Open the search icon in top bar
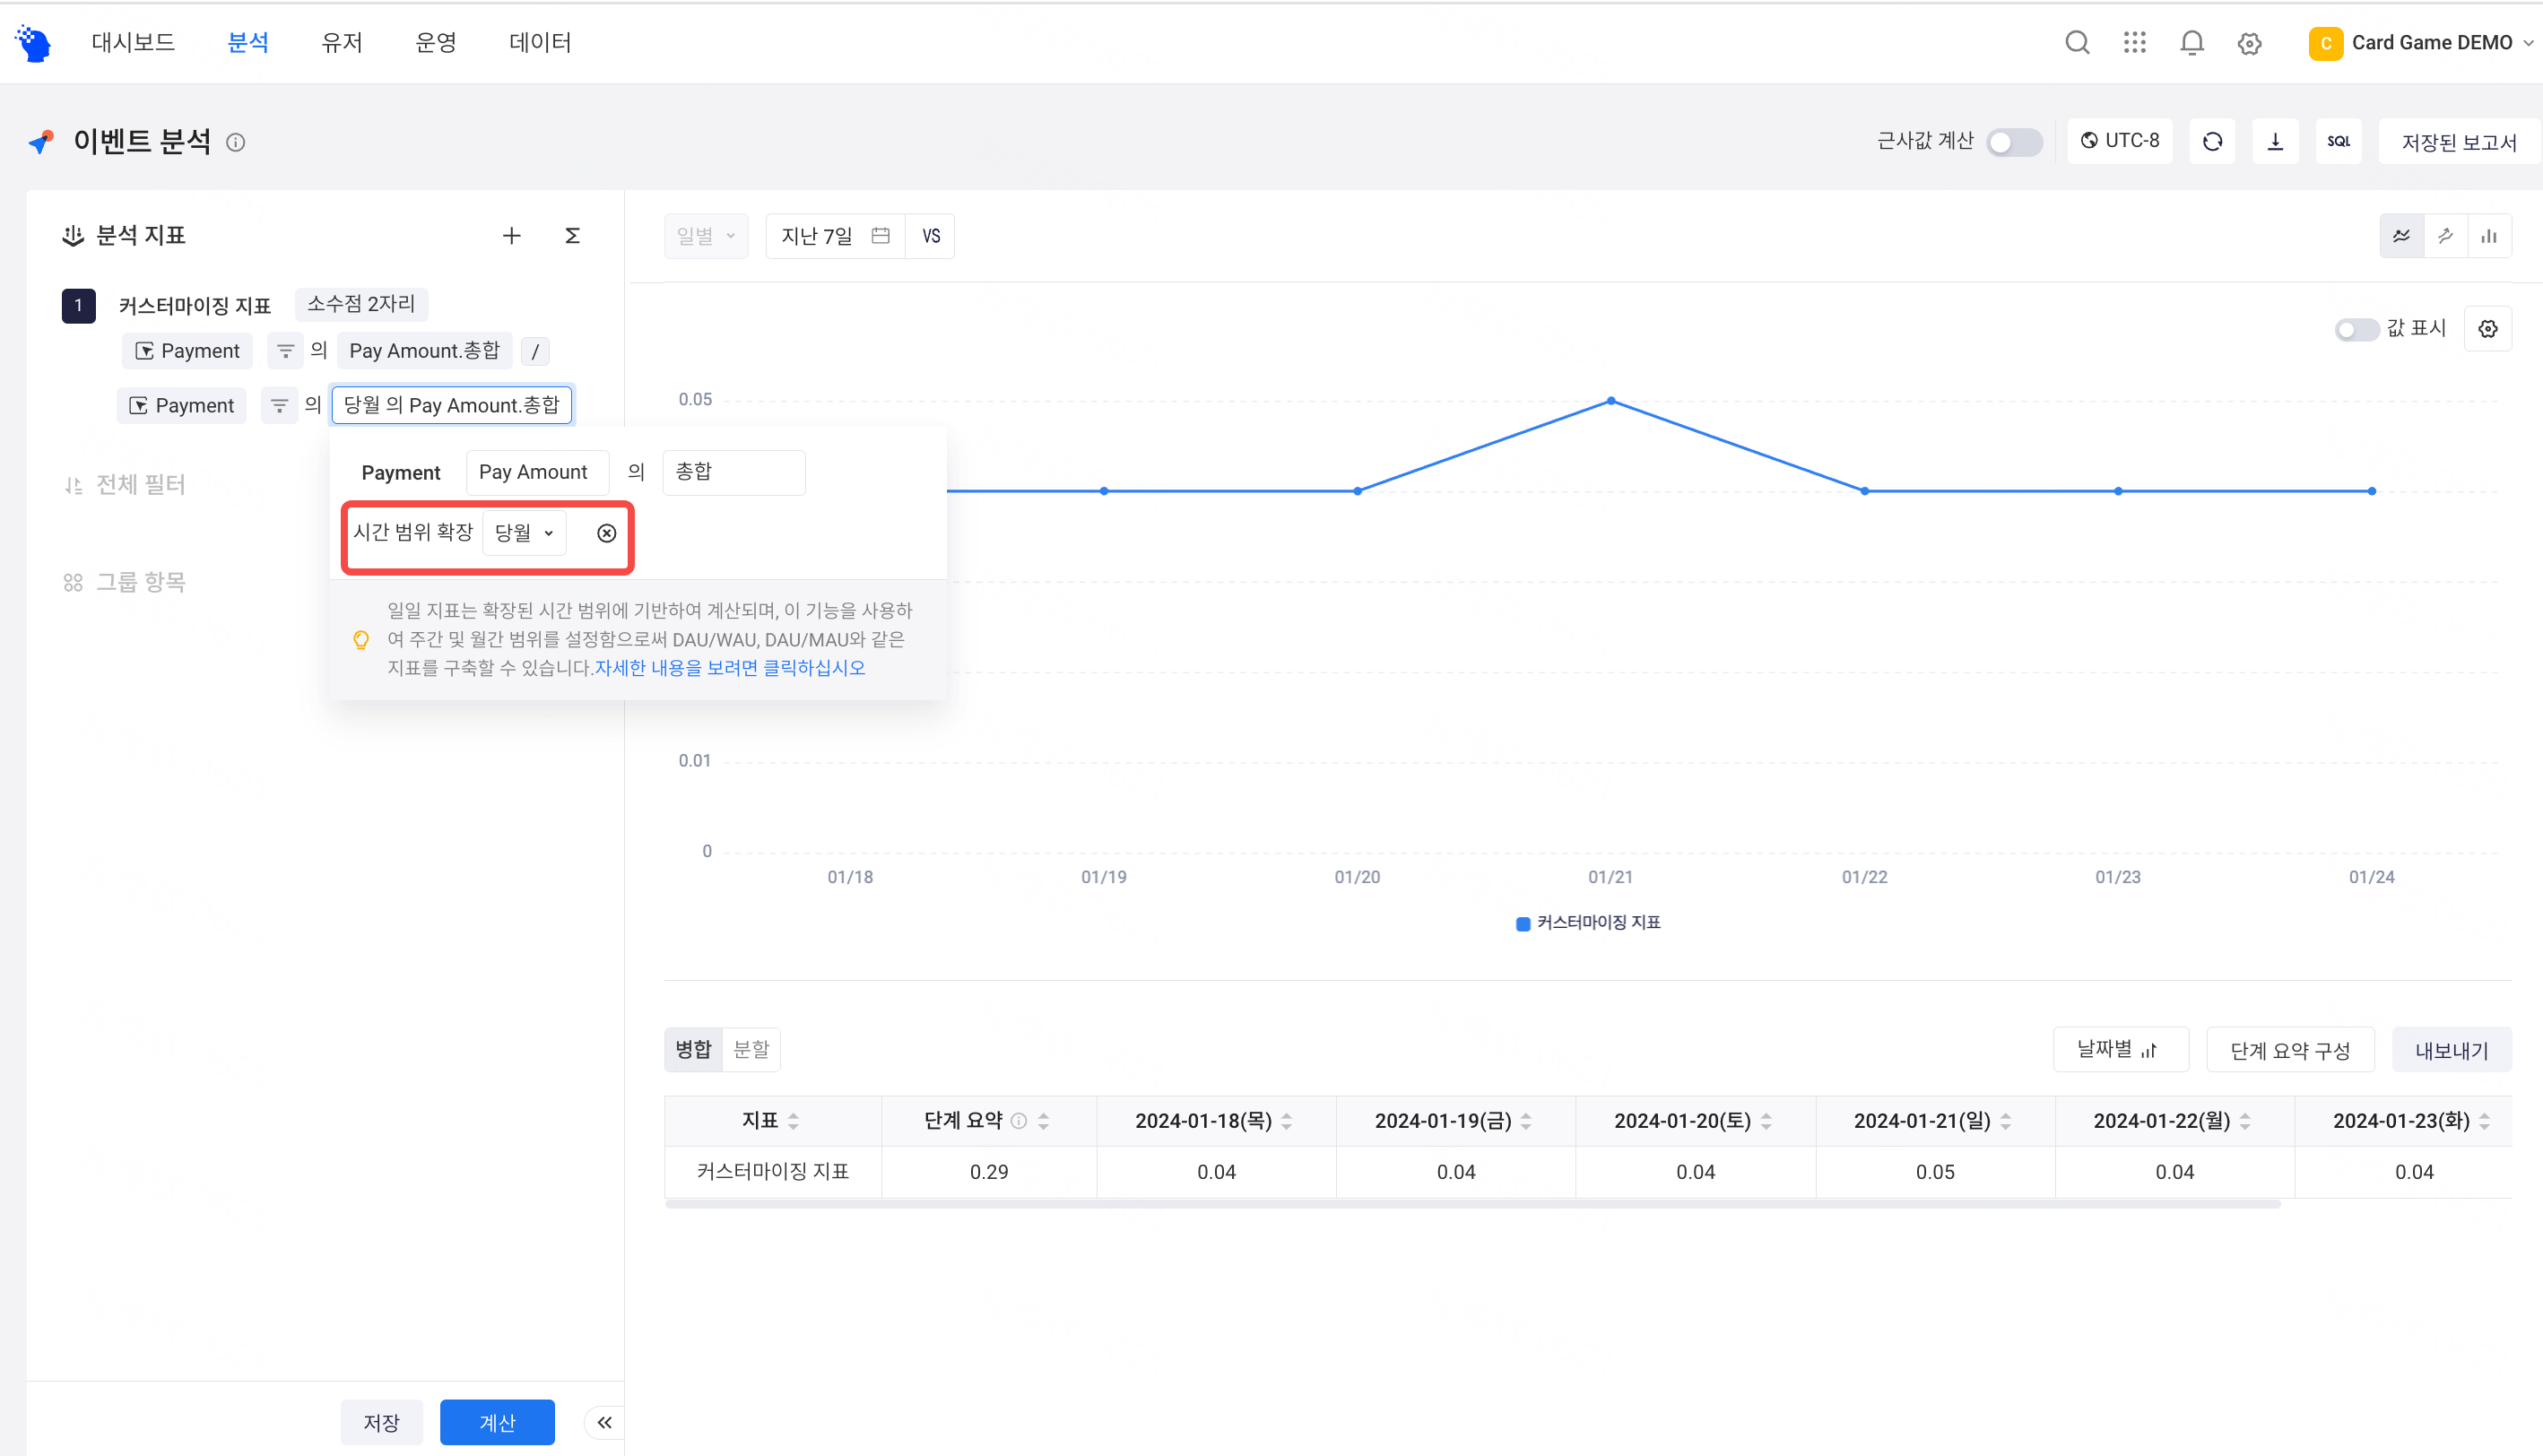 [x=2077, y=42]
